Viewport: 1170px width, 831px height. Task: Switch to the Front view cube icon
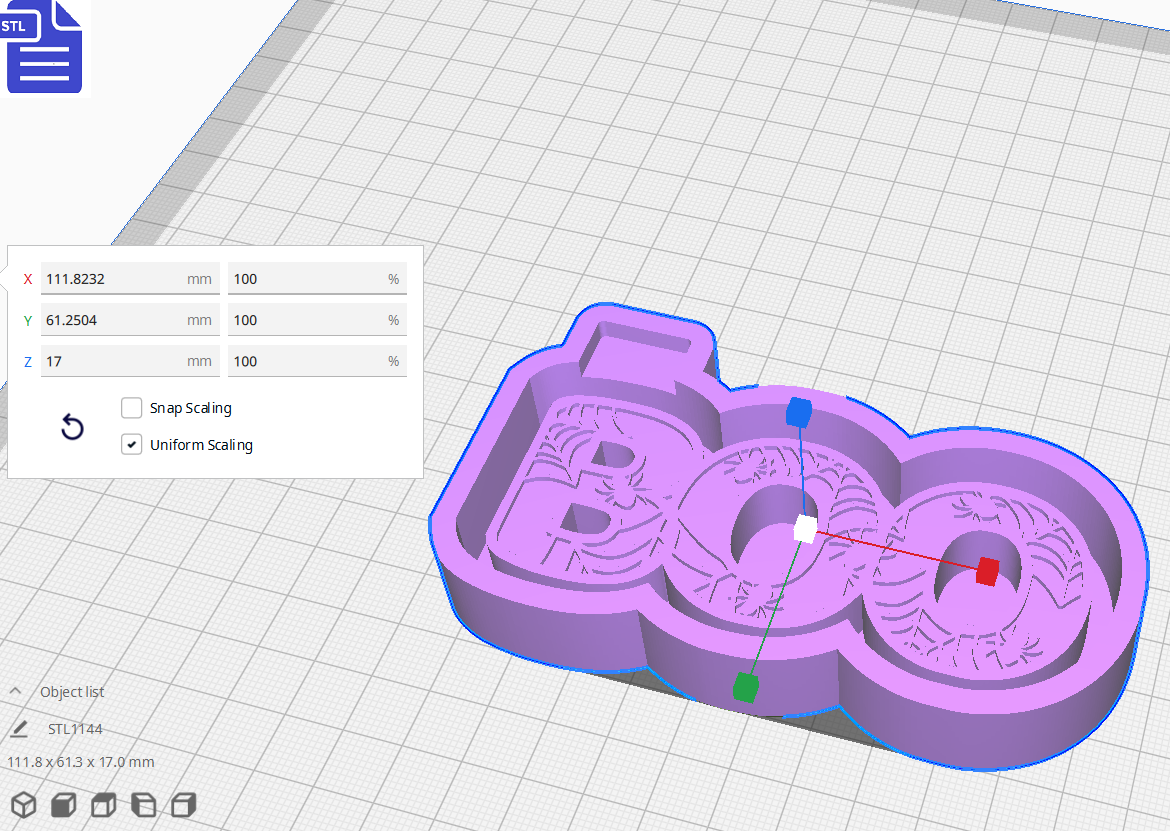point(62,805)
